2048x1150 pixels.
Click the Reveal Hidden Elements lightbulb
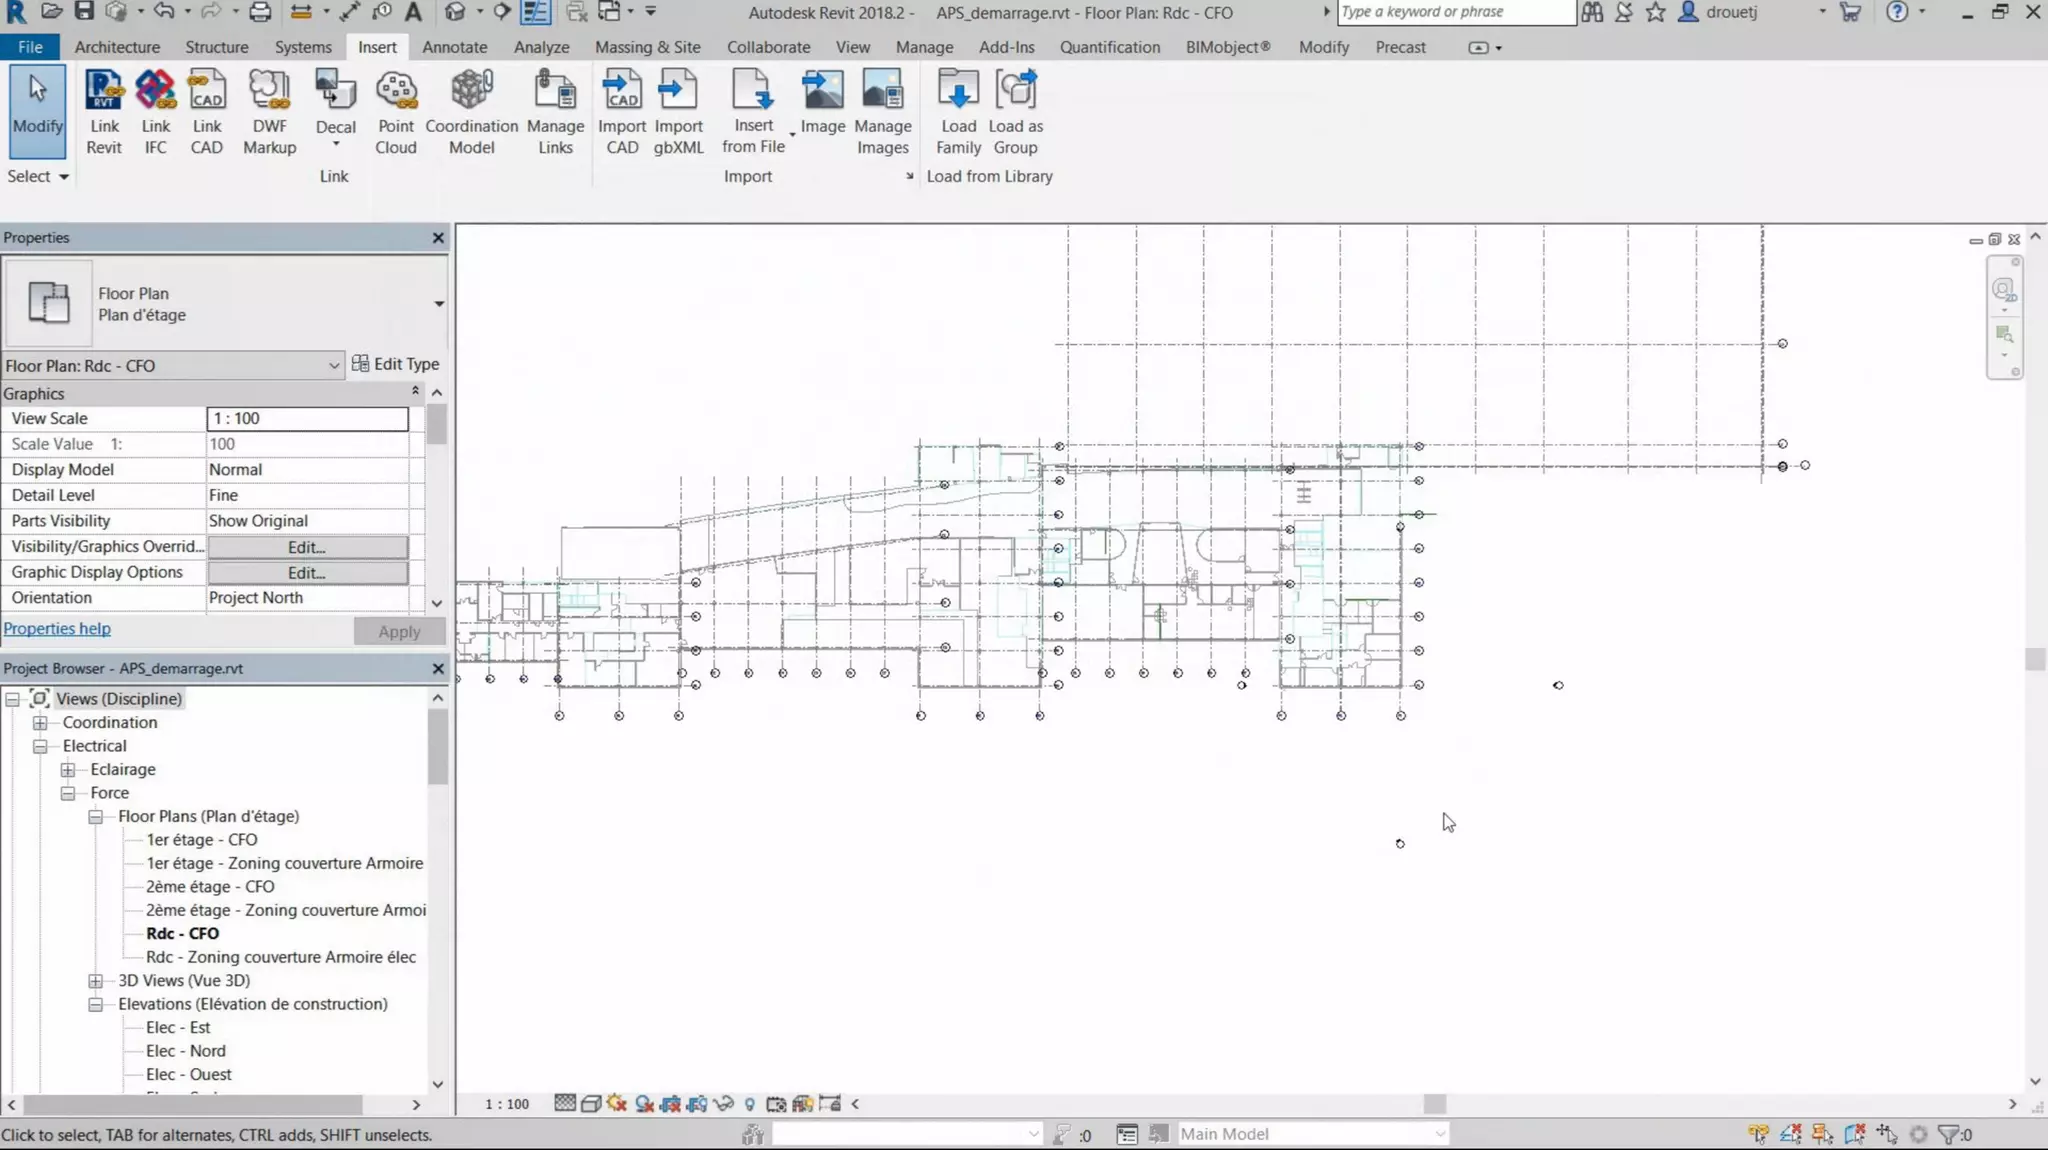pos(749,1104)
